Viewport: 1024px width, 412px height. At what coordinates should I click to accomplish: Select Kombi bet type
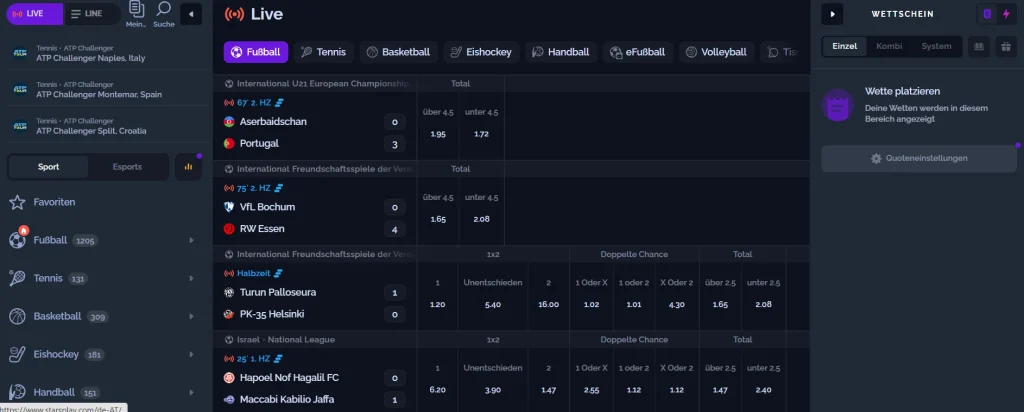[889, 47]
